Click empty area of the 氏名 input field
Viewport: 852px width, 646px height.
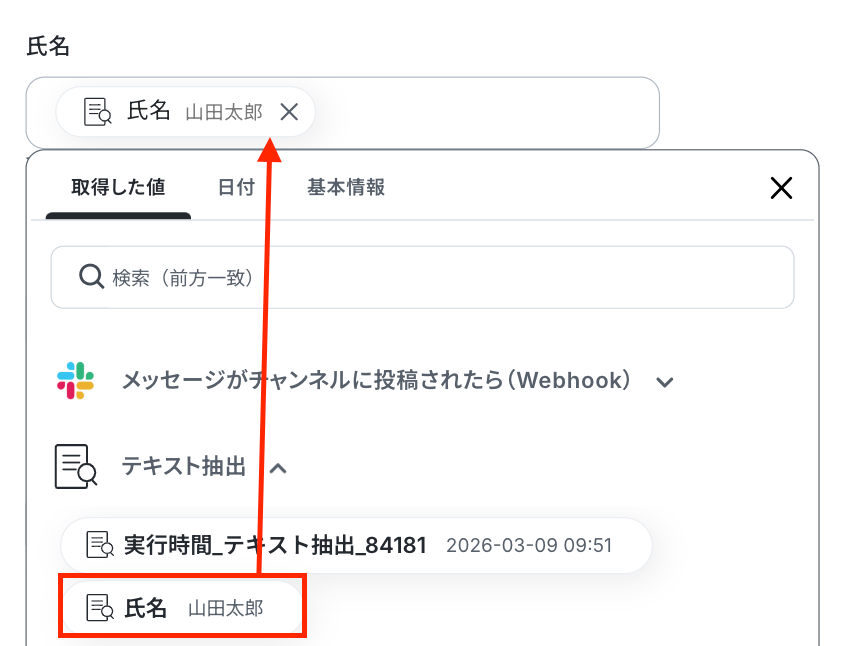coord(484,112)
